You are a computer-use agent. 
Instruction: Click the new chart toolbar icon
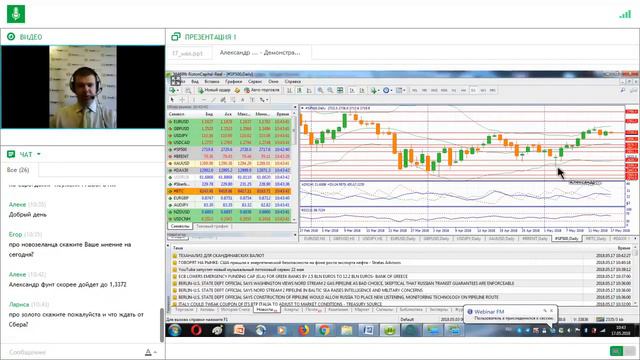pyautogui.click(x=173, y=90)
